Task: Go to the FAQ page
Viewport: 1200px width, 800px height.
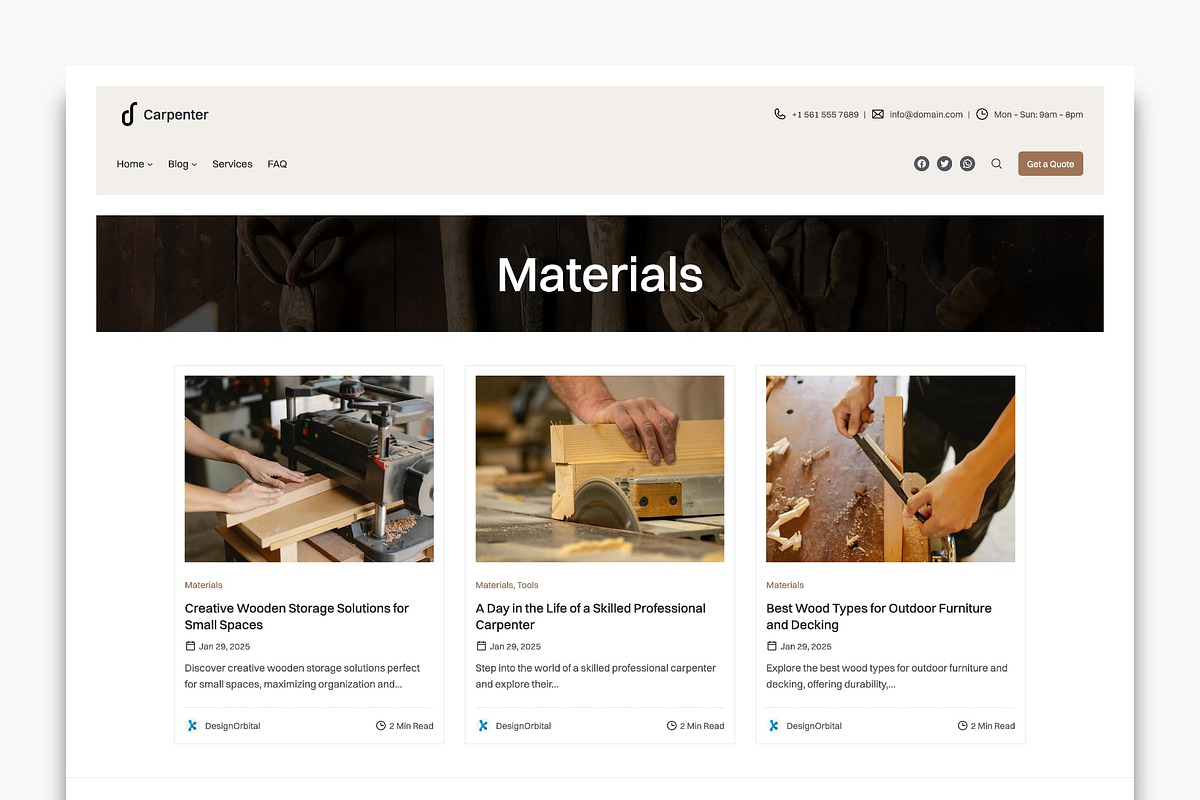Action: click(277, 164)
